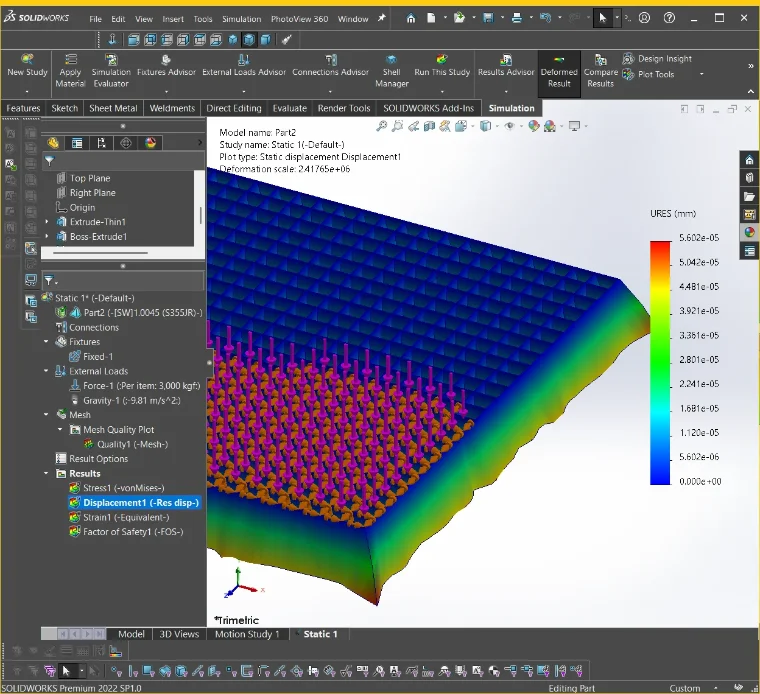Screen dimensions: 760x694
Task: Click the feature tree filter field
Action: tap(124, 161)
